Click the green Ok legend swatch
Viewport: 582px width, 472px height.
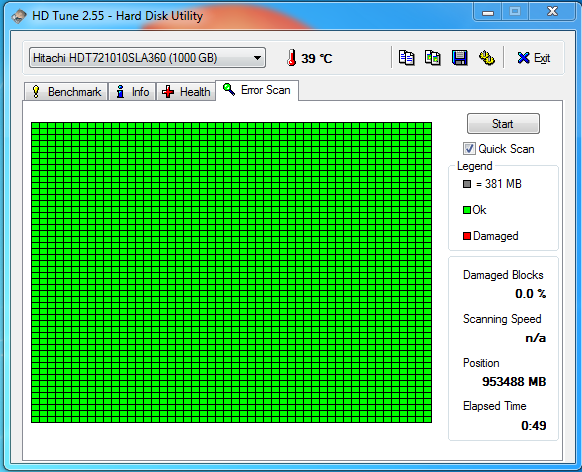click(x=467, y=210)
